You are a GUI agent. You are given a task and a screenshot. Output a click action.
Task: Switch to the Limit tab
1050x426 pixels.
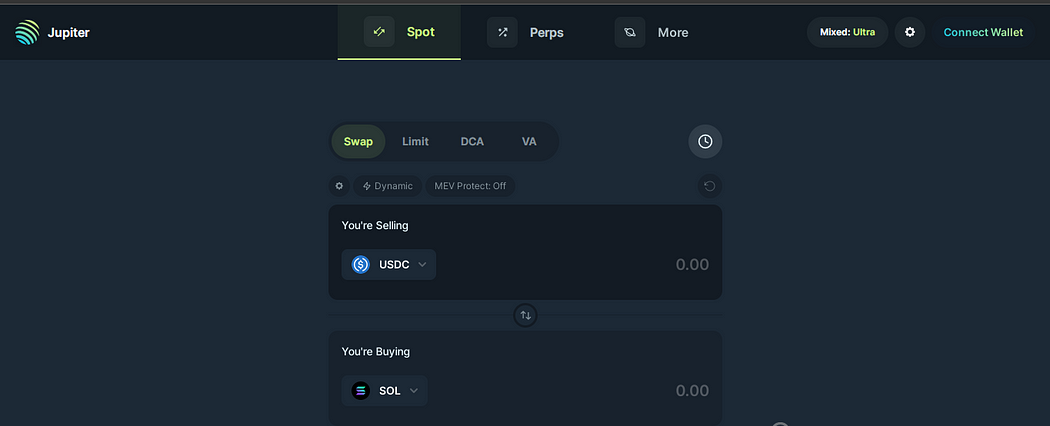[415, 141]
